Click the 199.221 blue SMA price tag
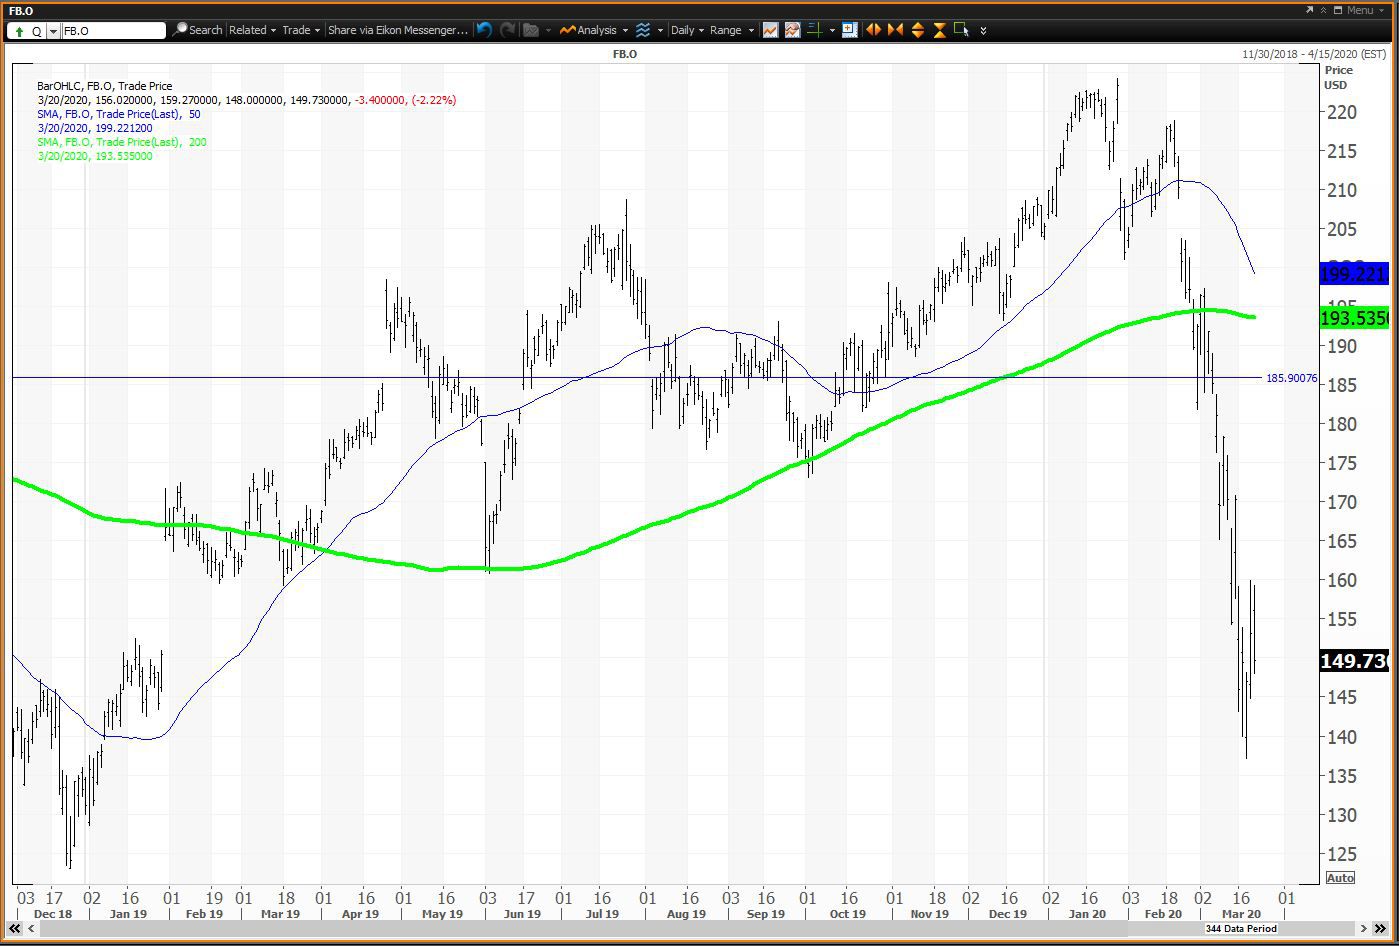Viewport: 1399px width, 946px height. coord(1354,274)
